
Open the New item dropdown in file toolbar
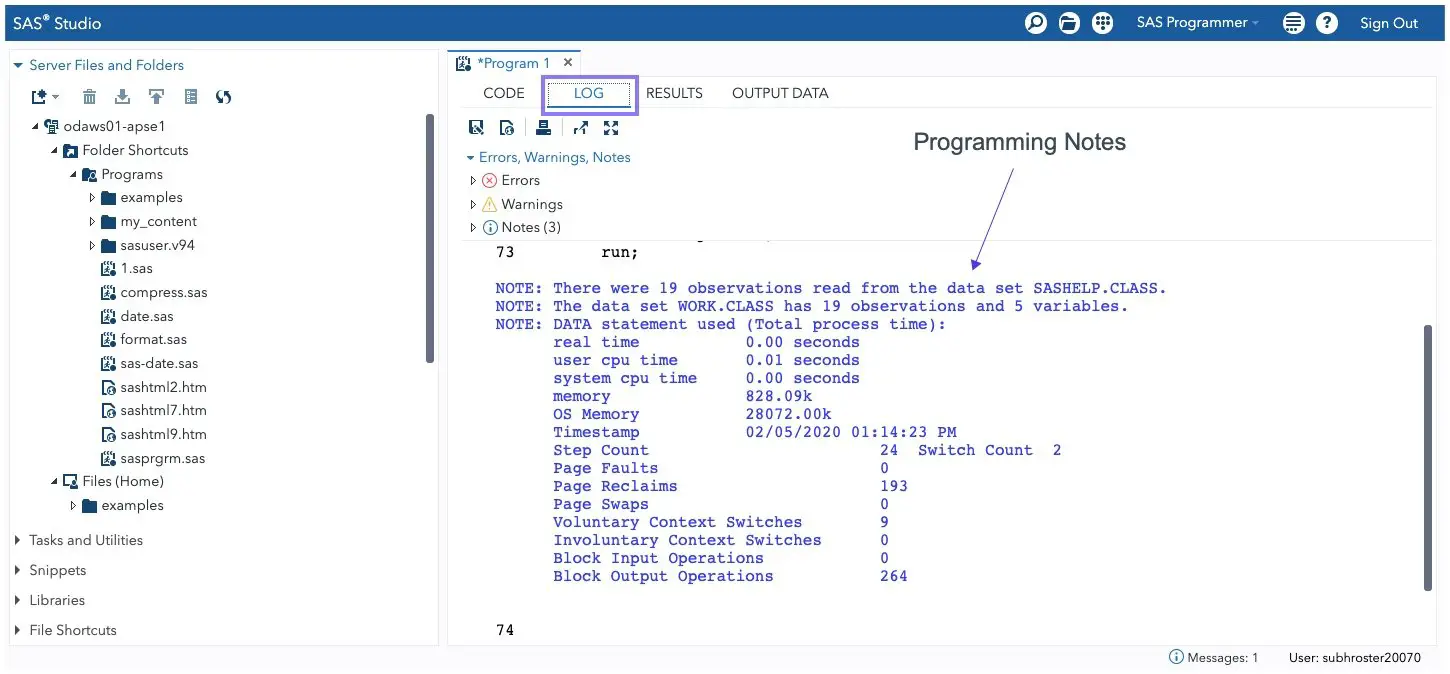click(44, 97)
